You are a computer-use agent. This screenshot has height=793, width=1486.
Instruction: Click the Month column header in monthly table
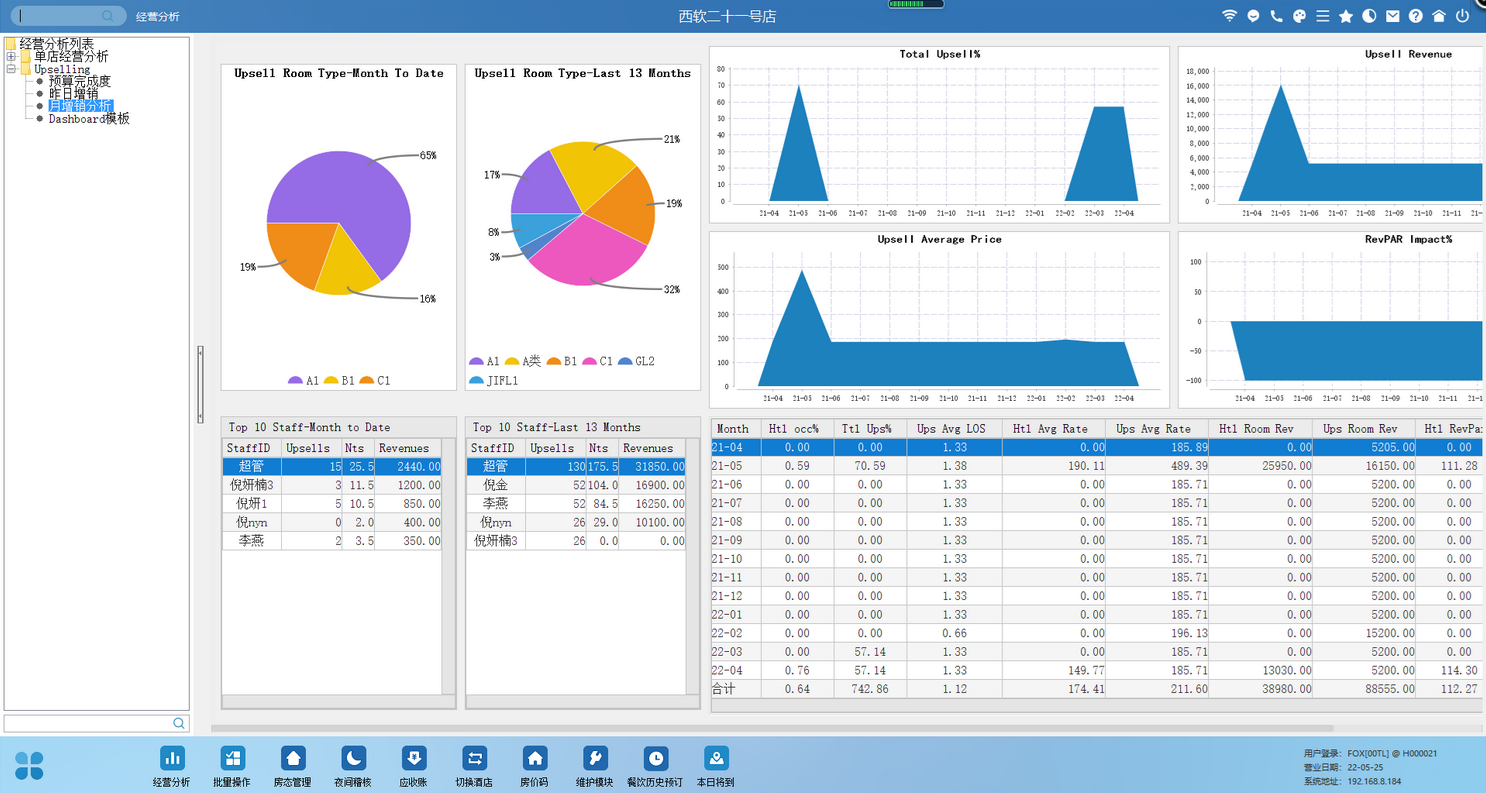click(x=736, y=429)
